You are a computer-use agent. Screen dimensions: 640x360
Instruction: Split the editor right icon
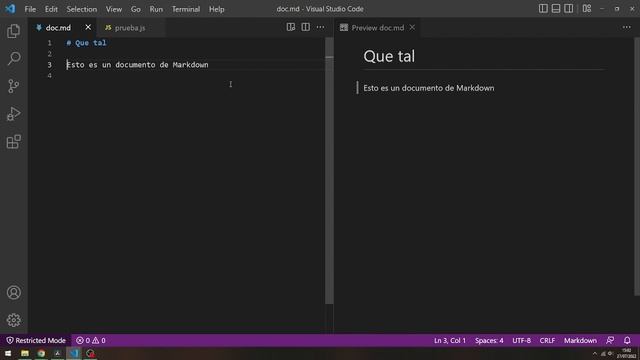(305, 27)
